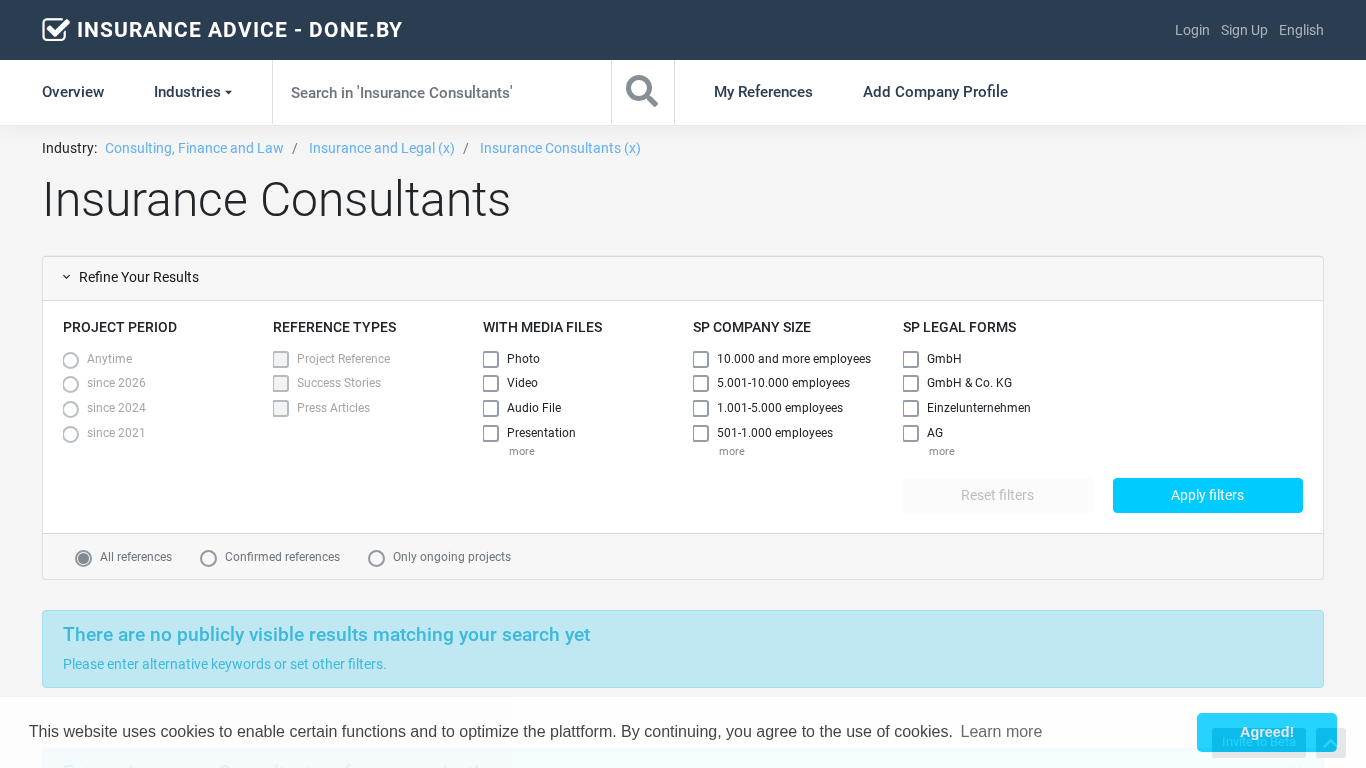Viewport: 1366px width, 768px height.
Task: Click the Learn more cookie link
Action: coord(1001,732)
